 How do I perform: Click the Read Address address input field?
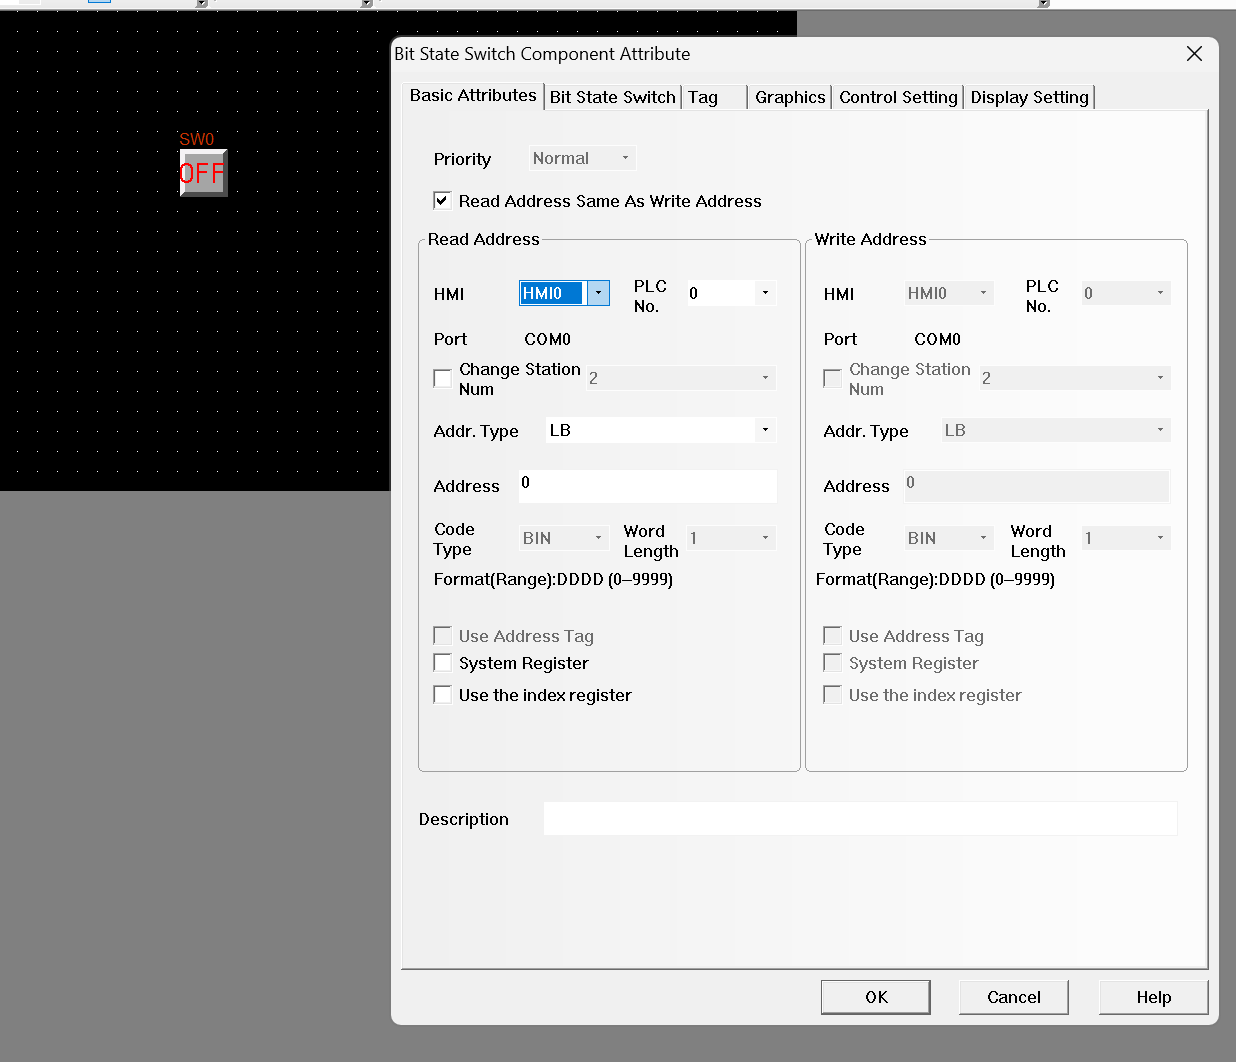(x=647, y=486)
